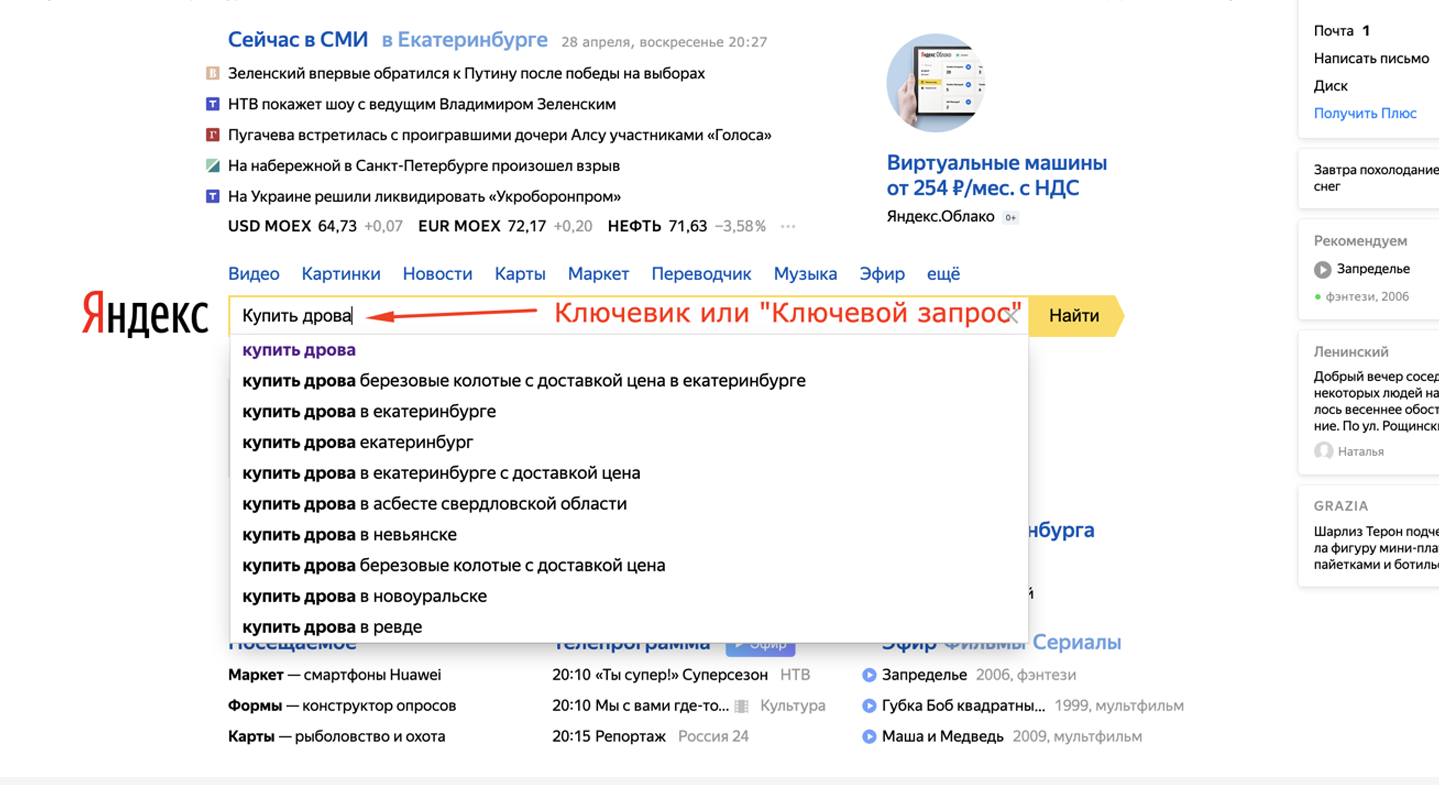Open Сейчас в СМИ news heading
The height and width of the screenshot is (785, 1439).
point(298,40)
